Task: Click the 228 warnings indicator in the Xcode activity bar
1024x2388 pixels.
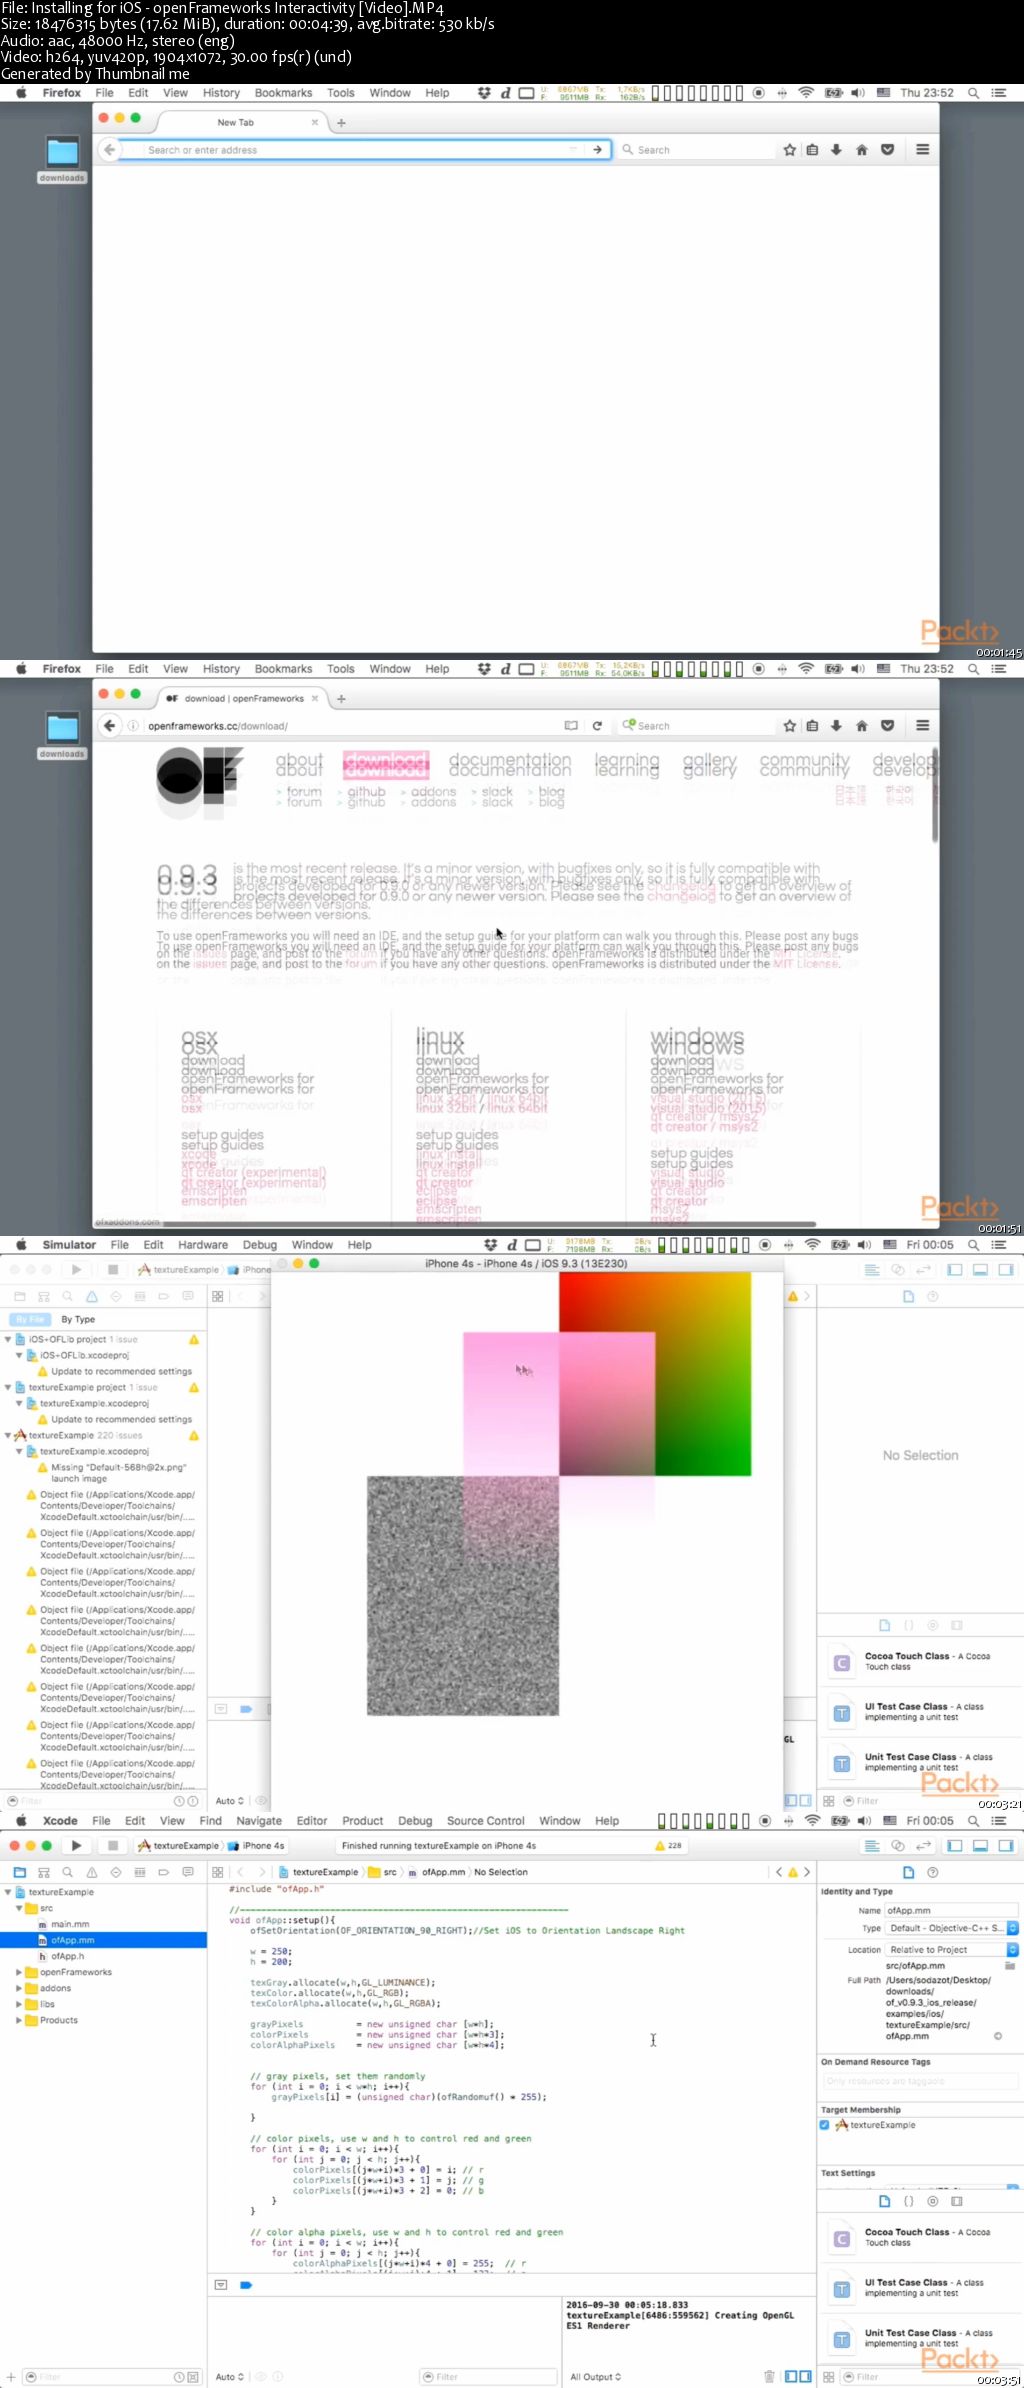Action: 668,1846
